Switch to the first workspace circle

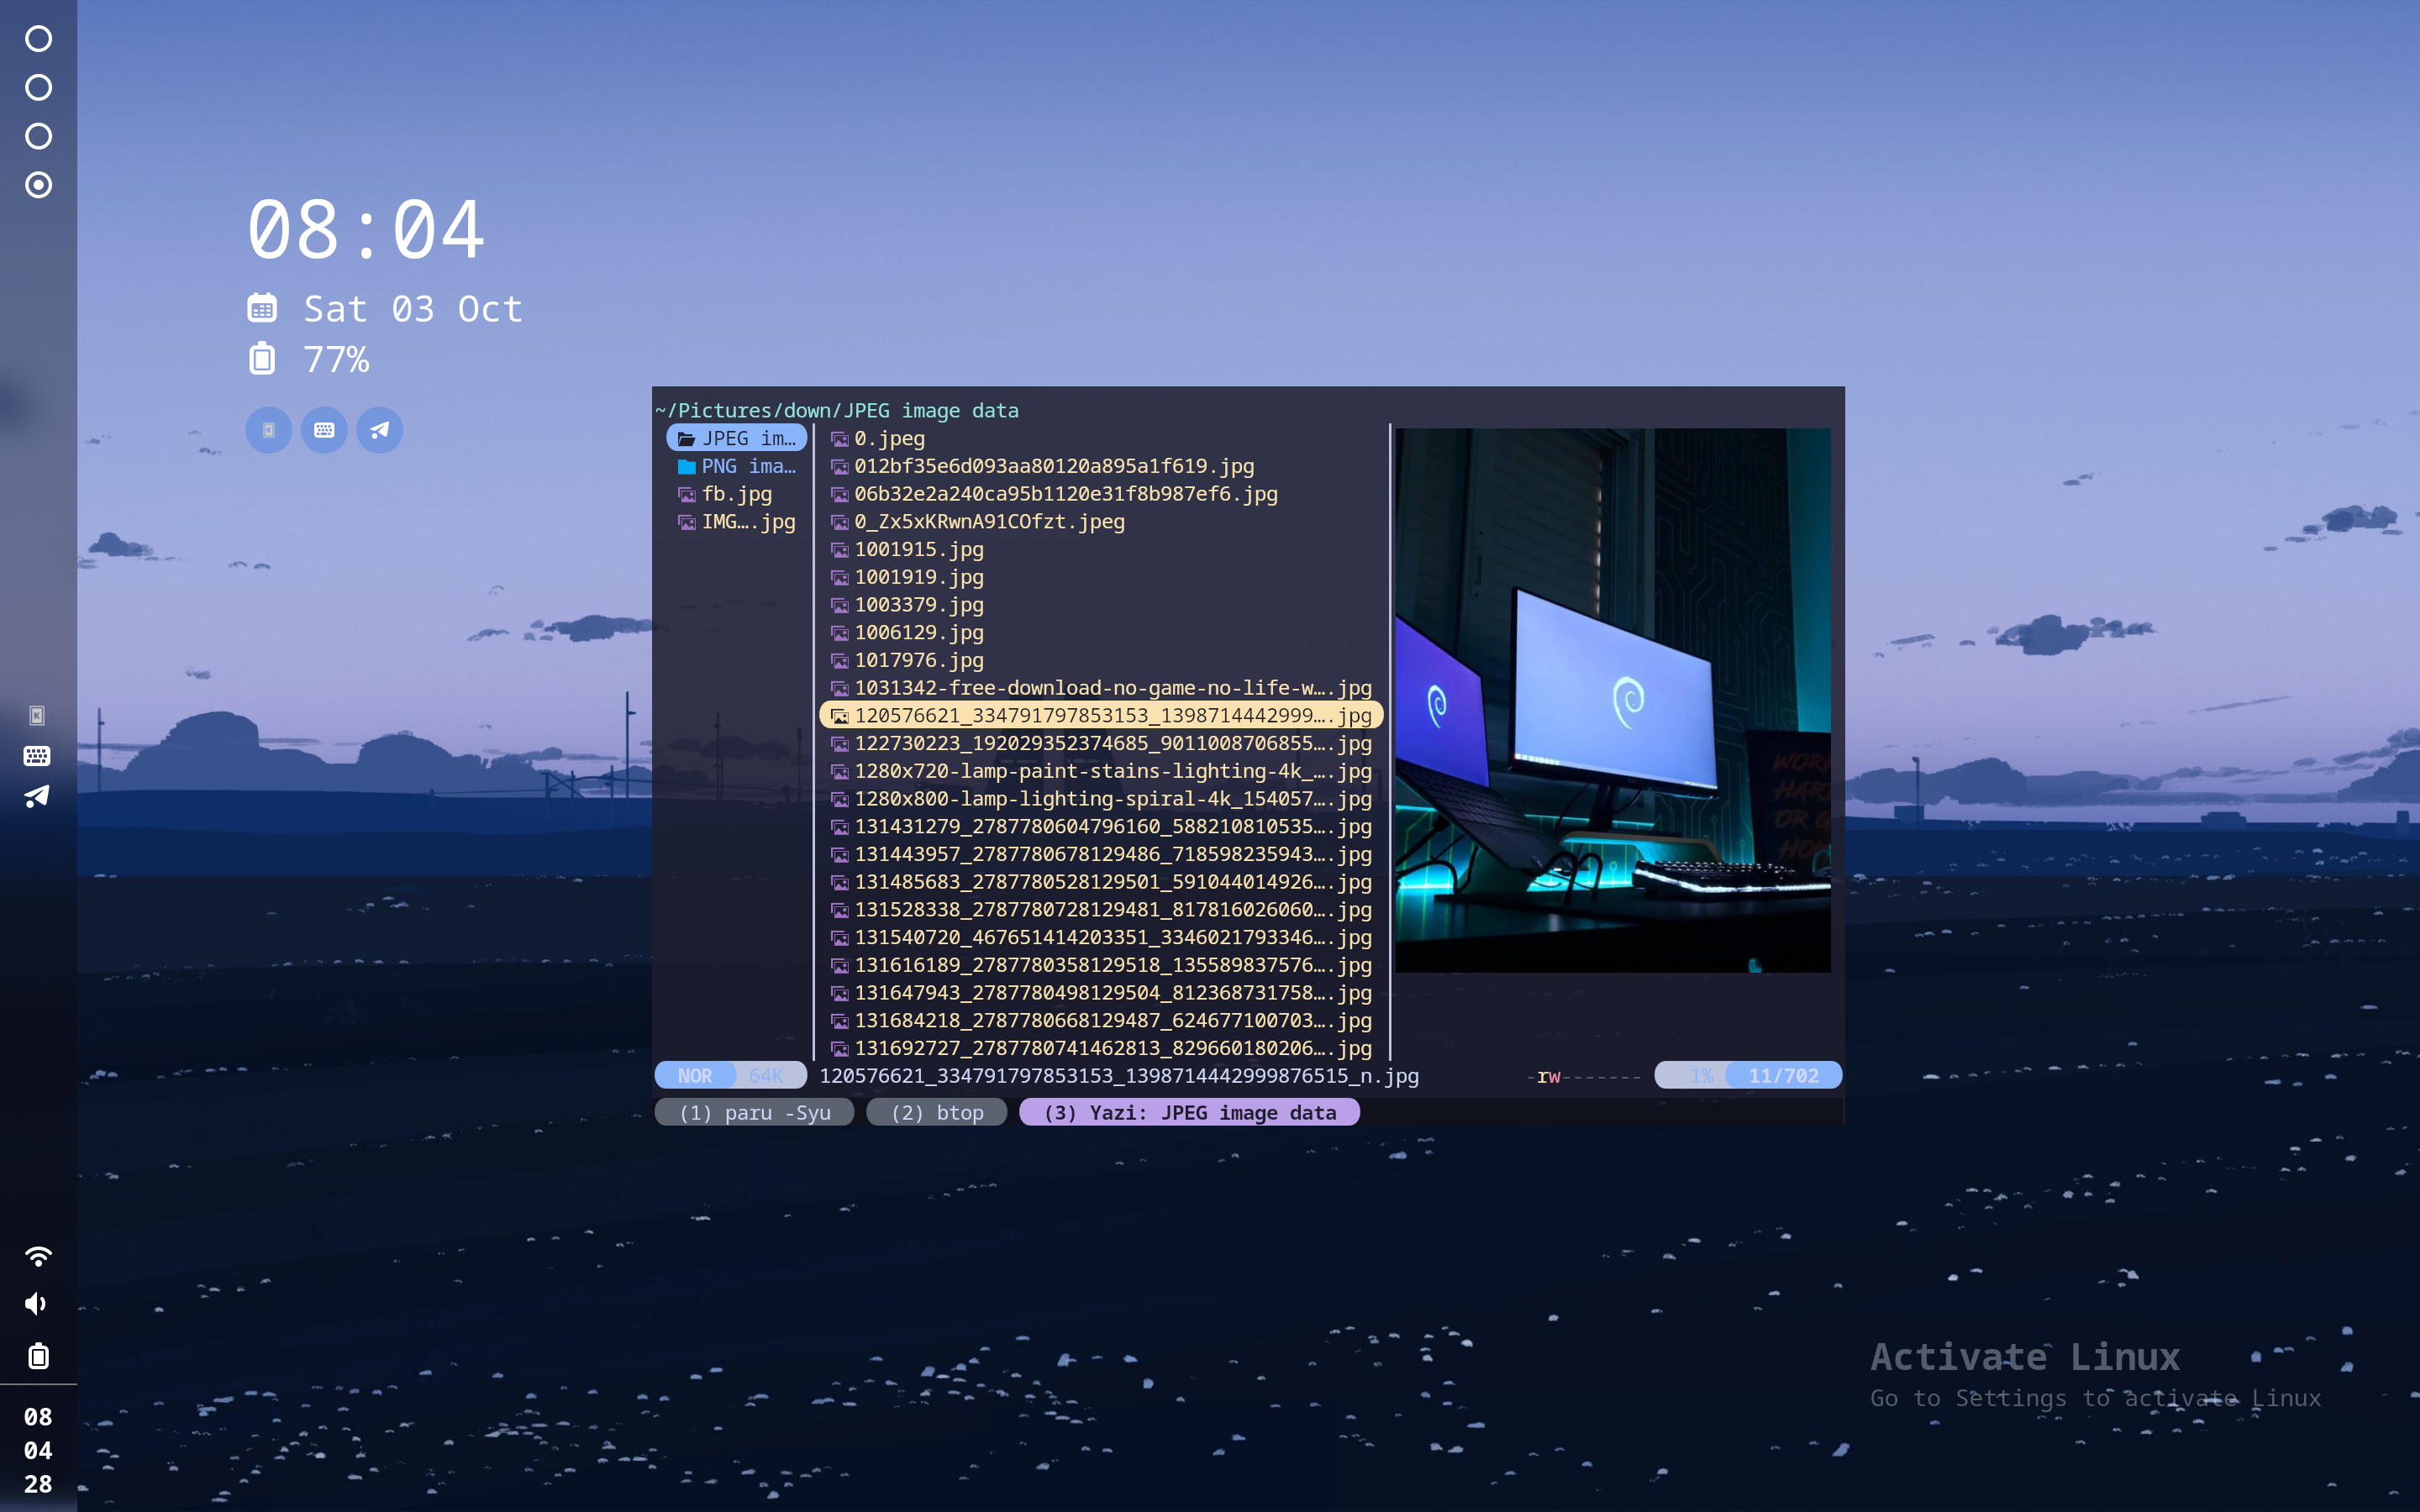point(38,39)
